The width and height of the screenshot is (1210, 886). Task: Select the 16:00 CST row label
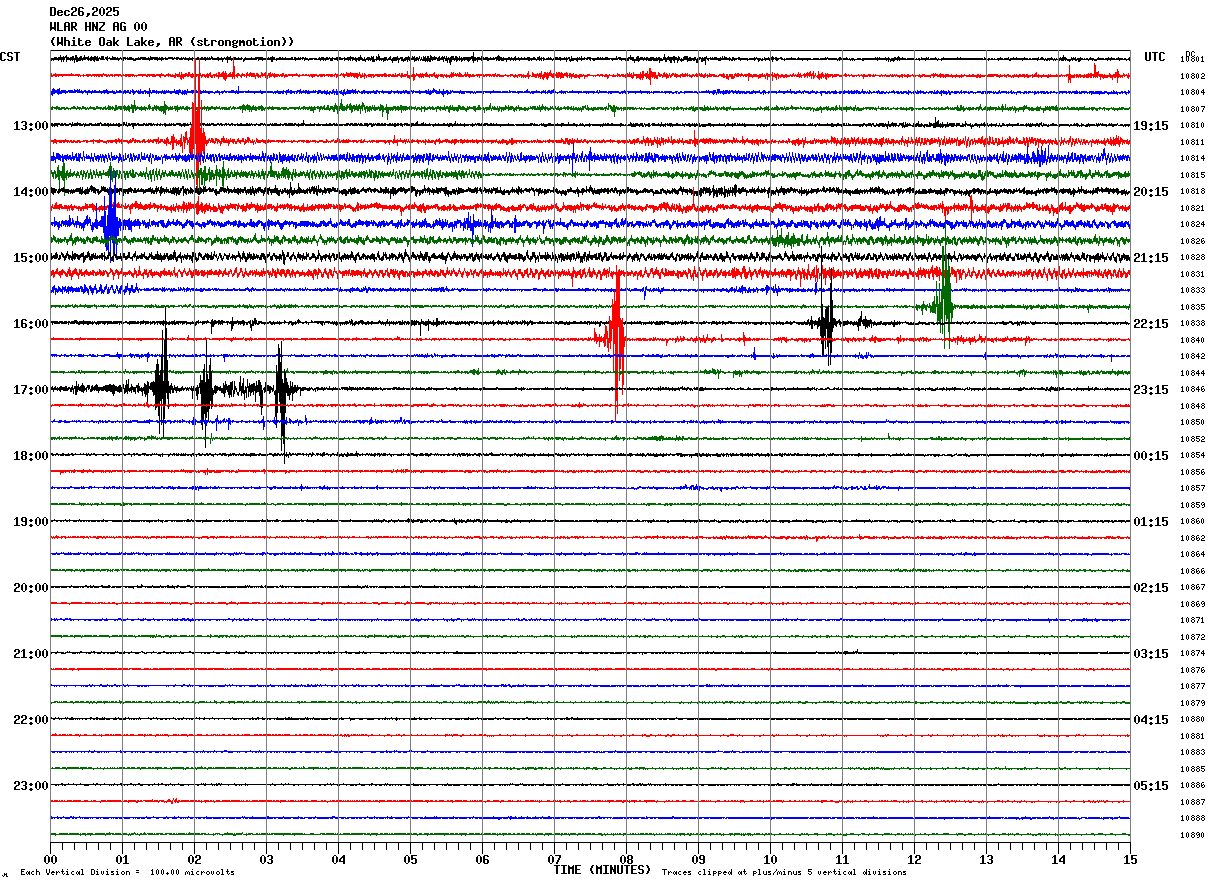tap(30, 324)
